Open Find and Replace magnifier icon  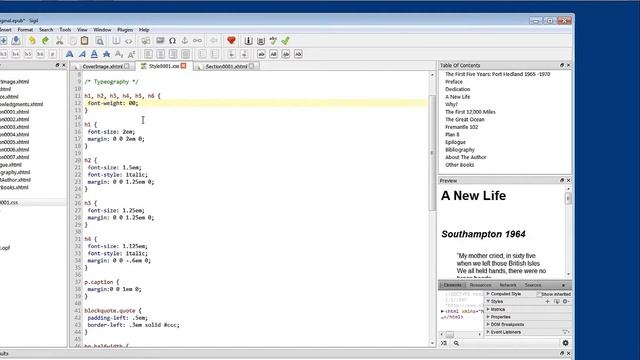(x=99, y=41)
